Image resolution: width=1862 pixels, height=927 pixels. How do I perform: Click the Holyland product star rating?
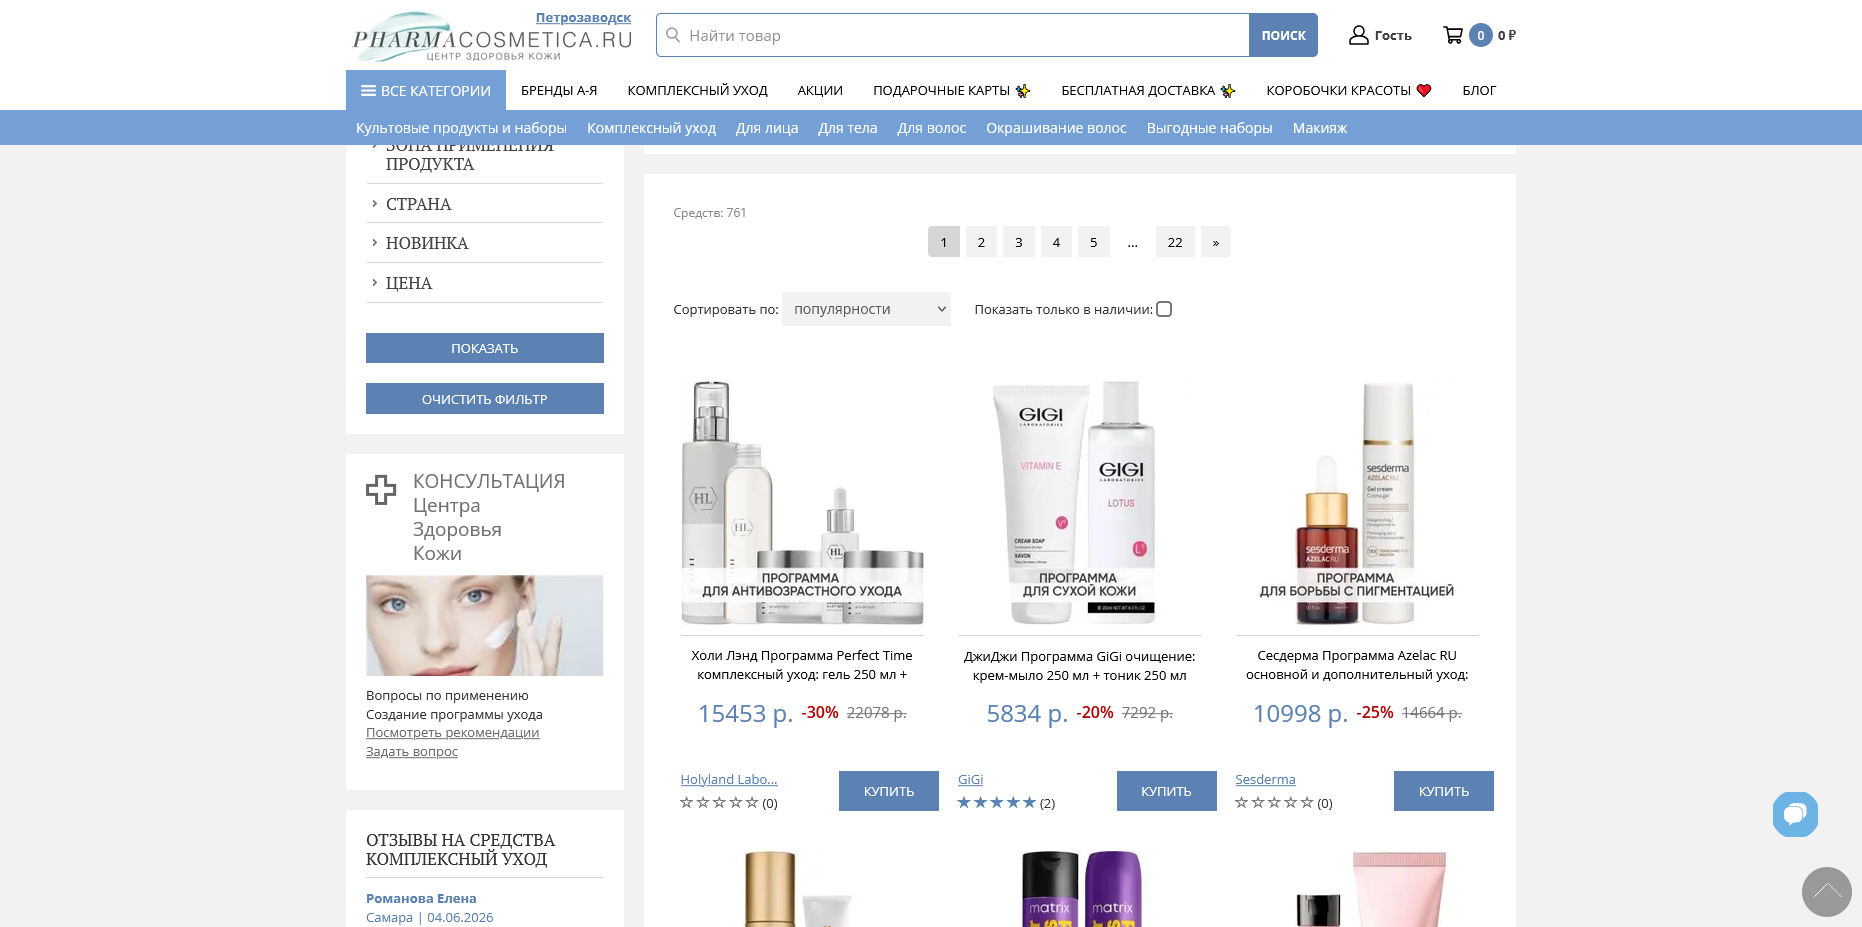point(719,802)
